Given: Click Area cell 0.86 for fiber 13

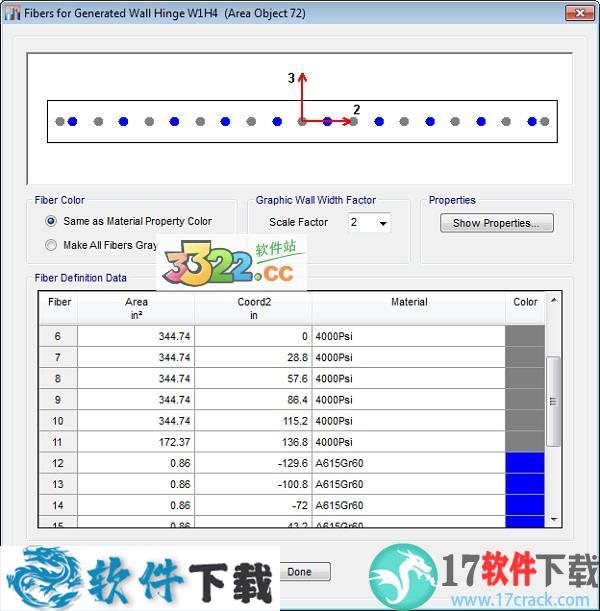Looking at the screenshot, I should click(x=136, y=484).
